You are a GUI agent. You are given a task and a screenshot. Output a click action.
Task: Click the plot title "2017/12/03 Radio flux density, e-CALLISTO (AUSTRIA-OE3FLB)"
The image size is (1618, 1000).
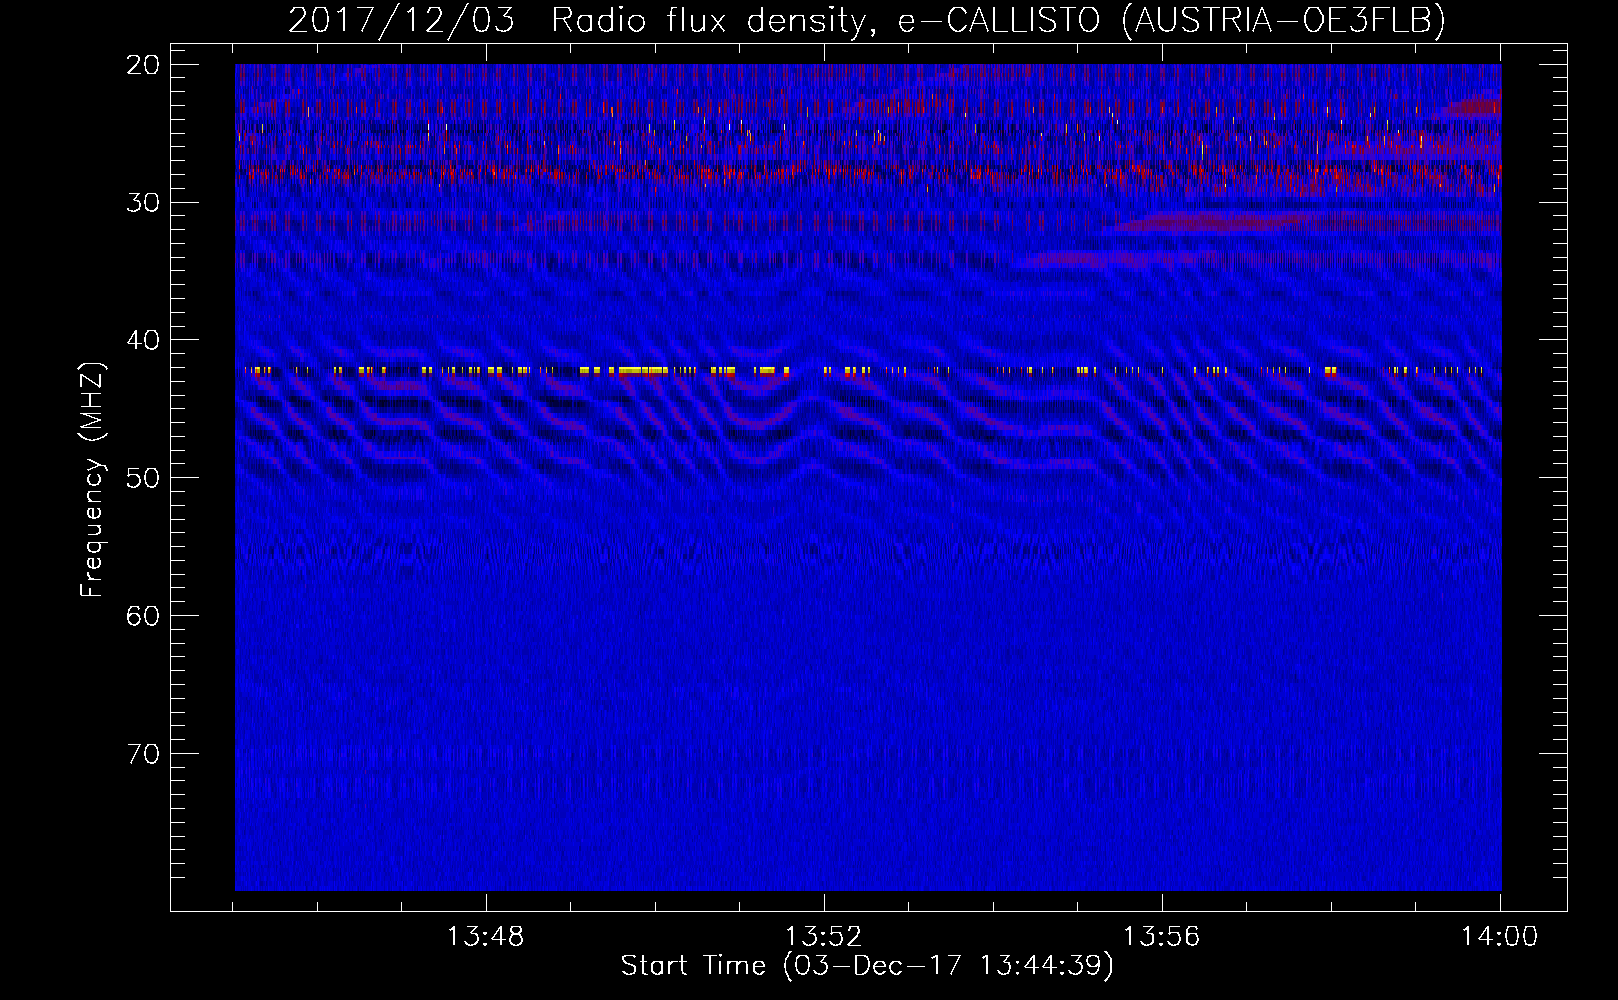coord(866,20)
